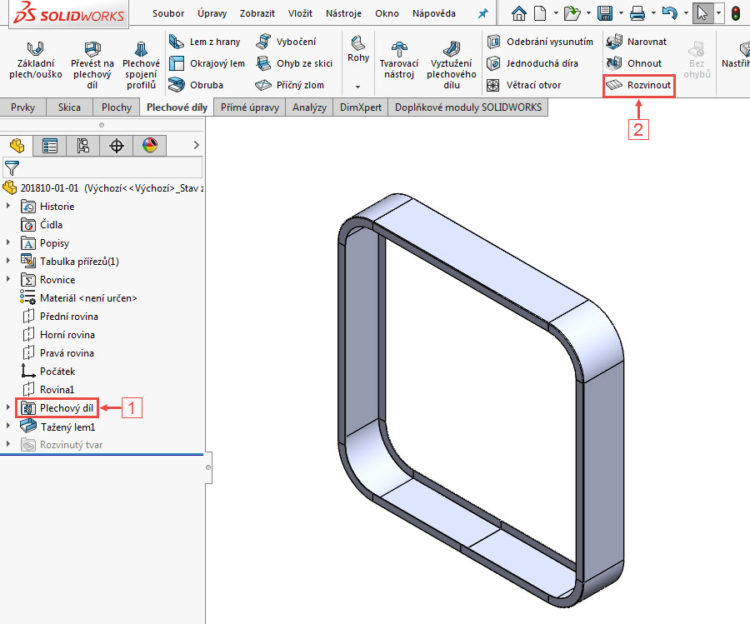Switch to Přímé úpravy tab
This screenshot has height=624, width=750.
coord(250,108)
